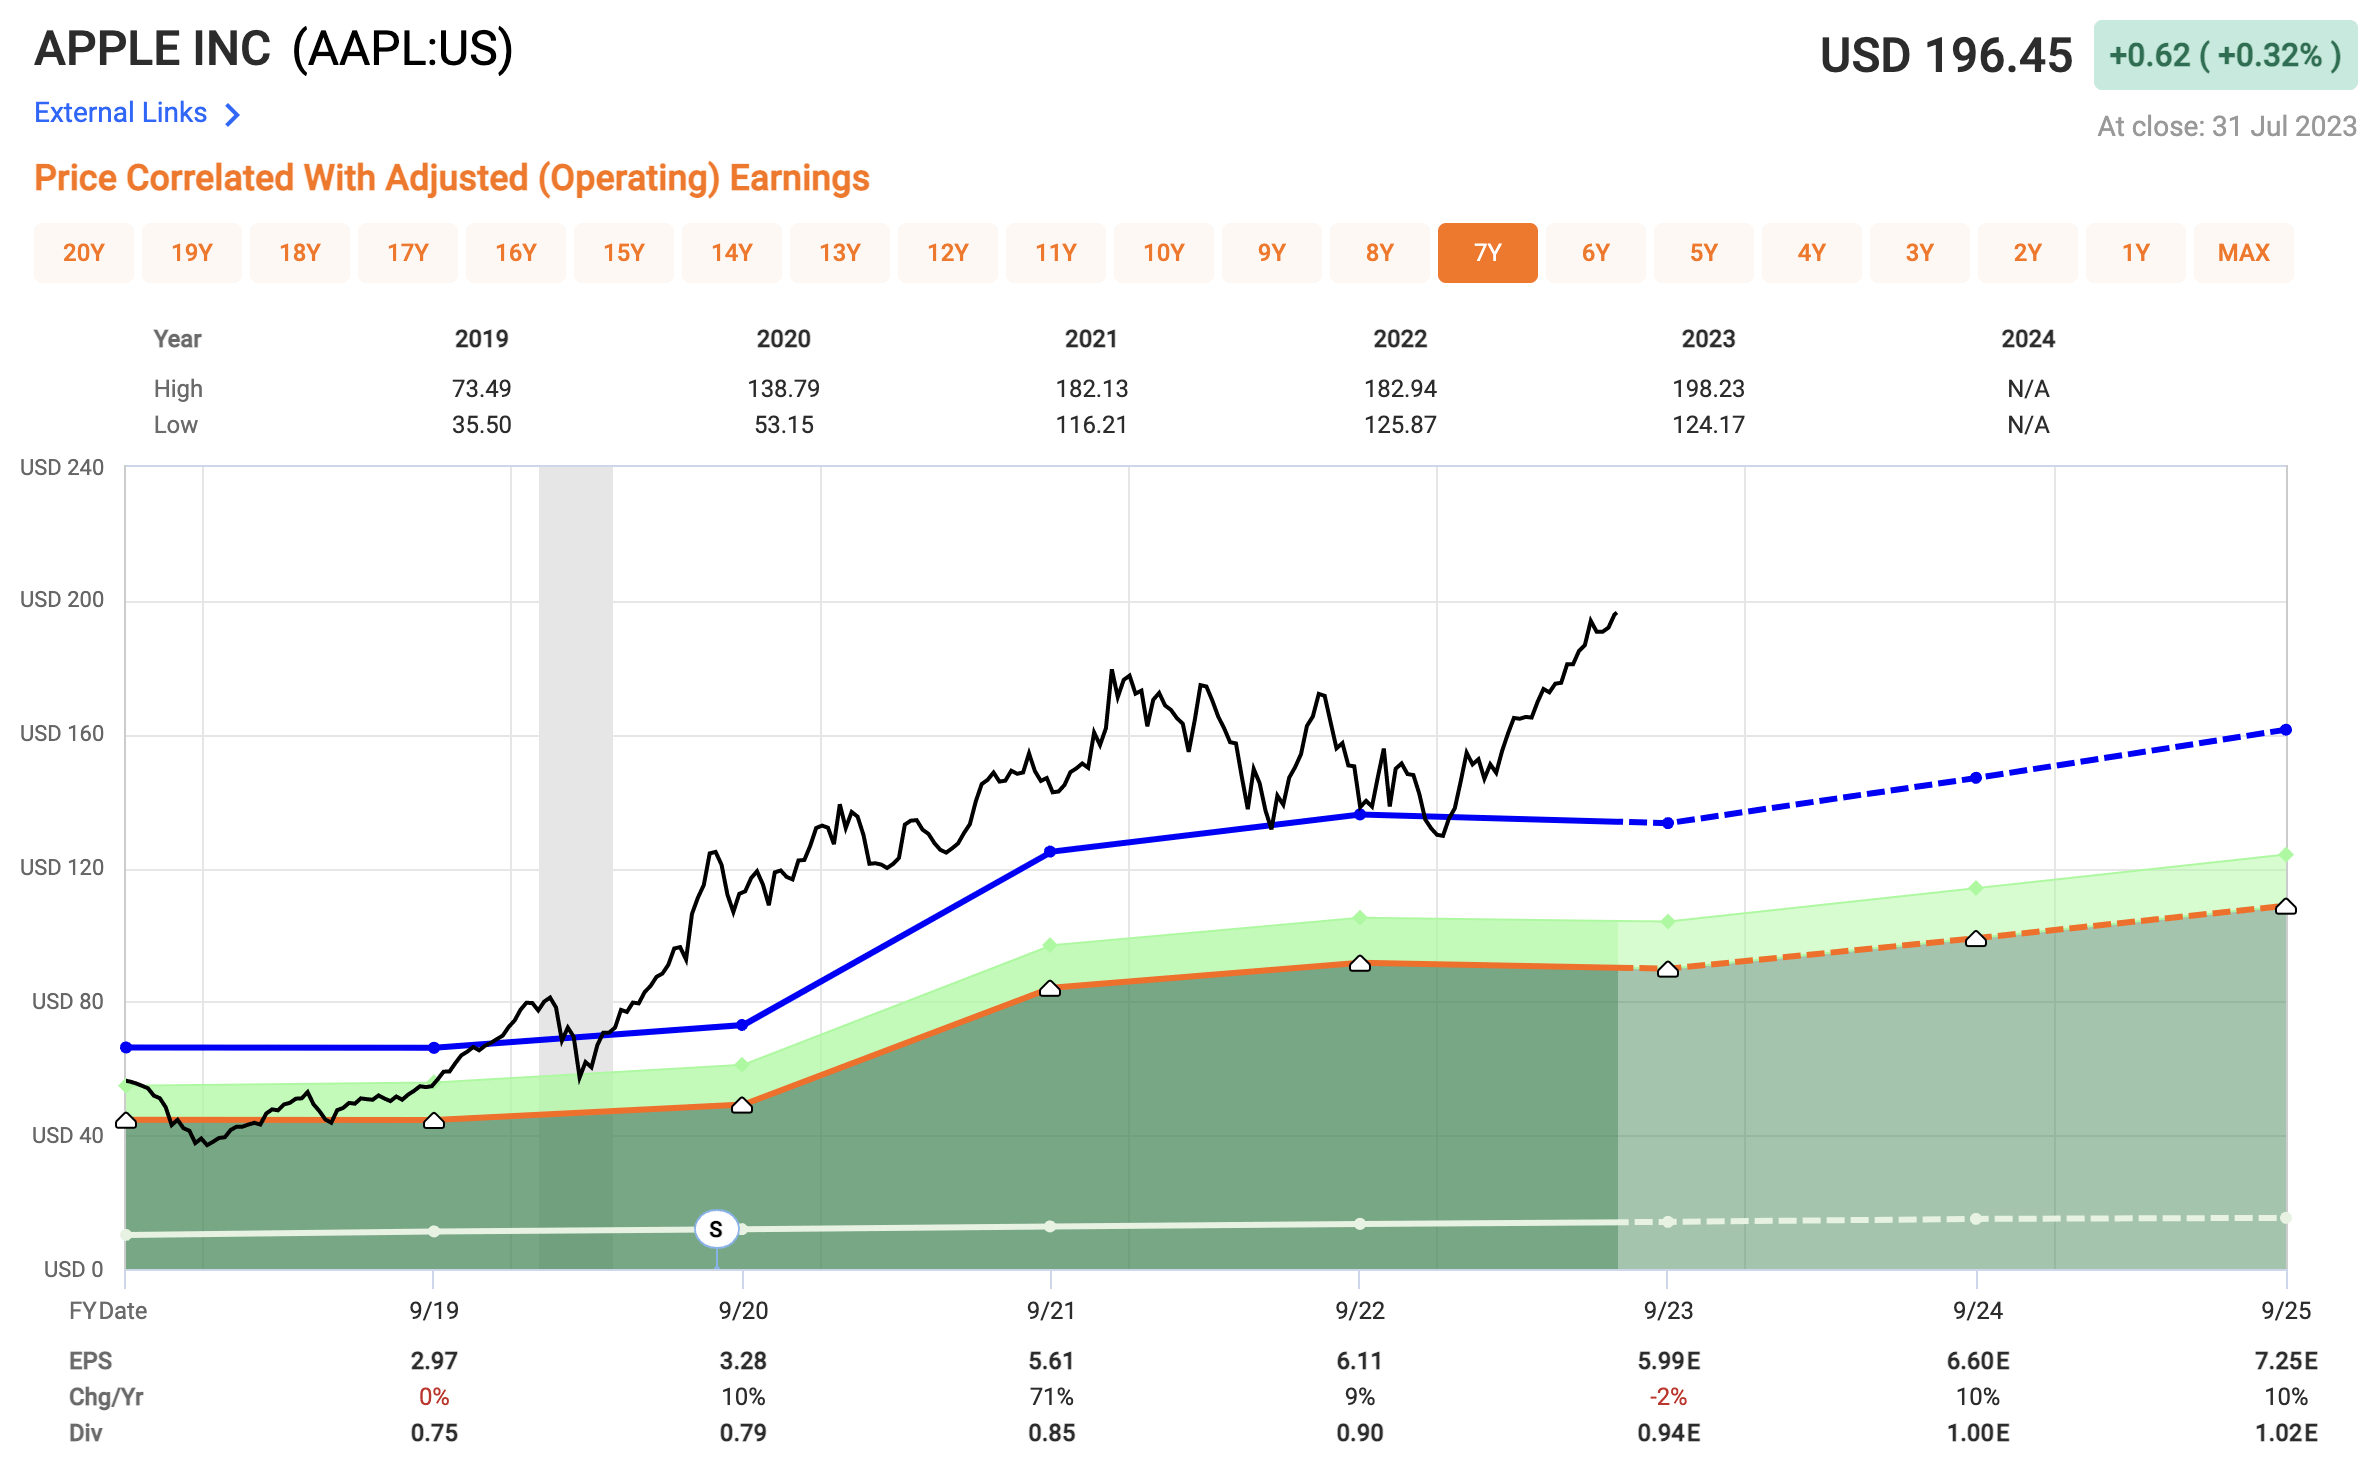Click the 9/21 white triangle earnings marker

tap(1050, 988)
